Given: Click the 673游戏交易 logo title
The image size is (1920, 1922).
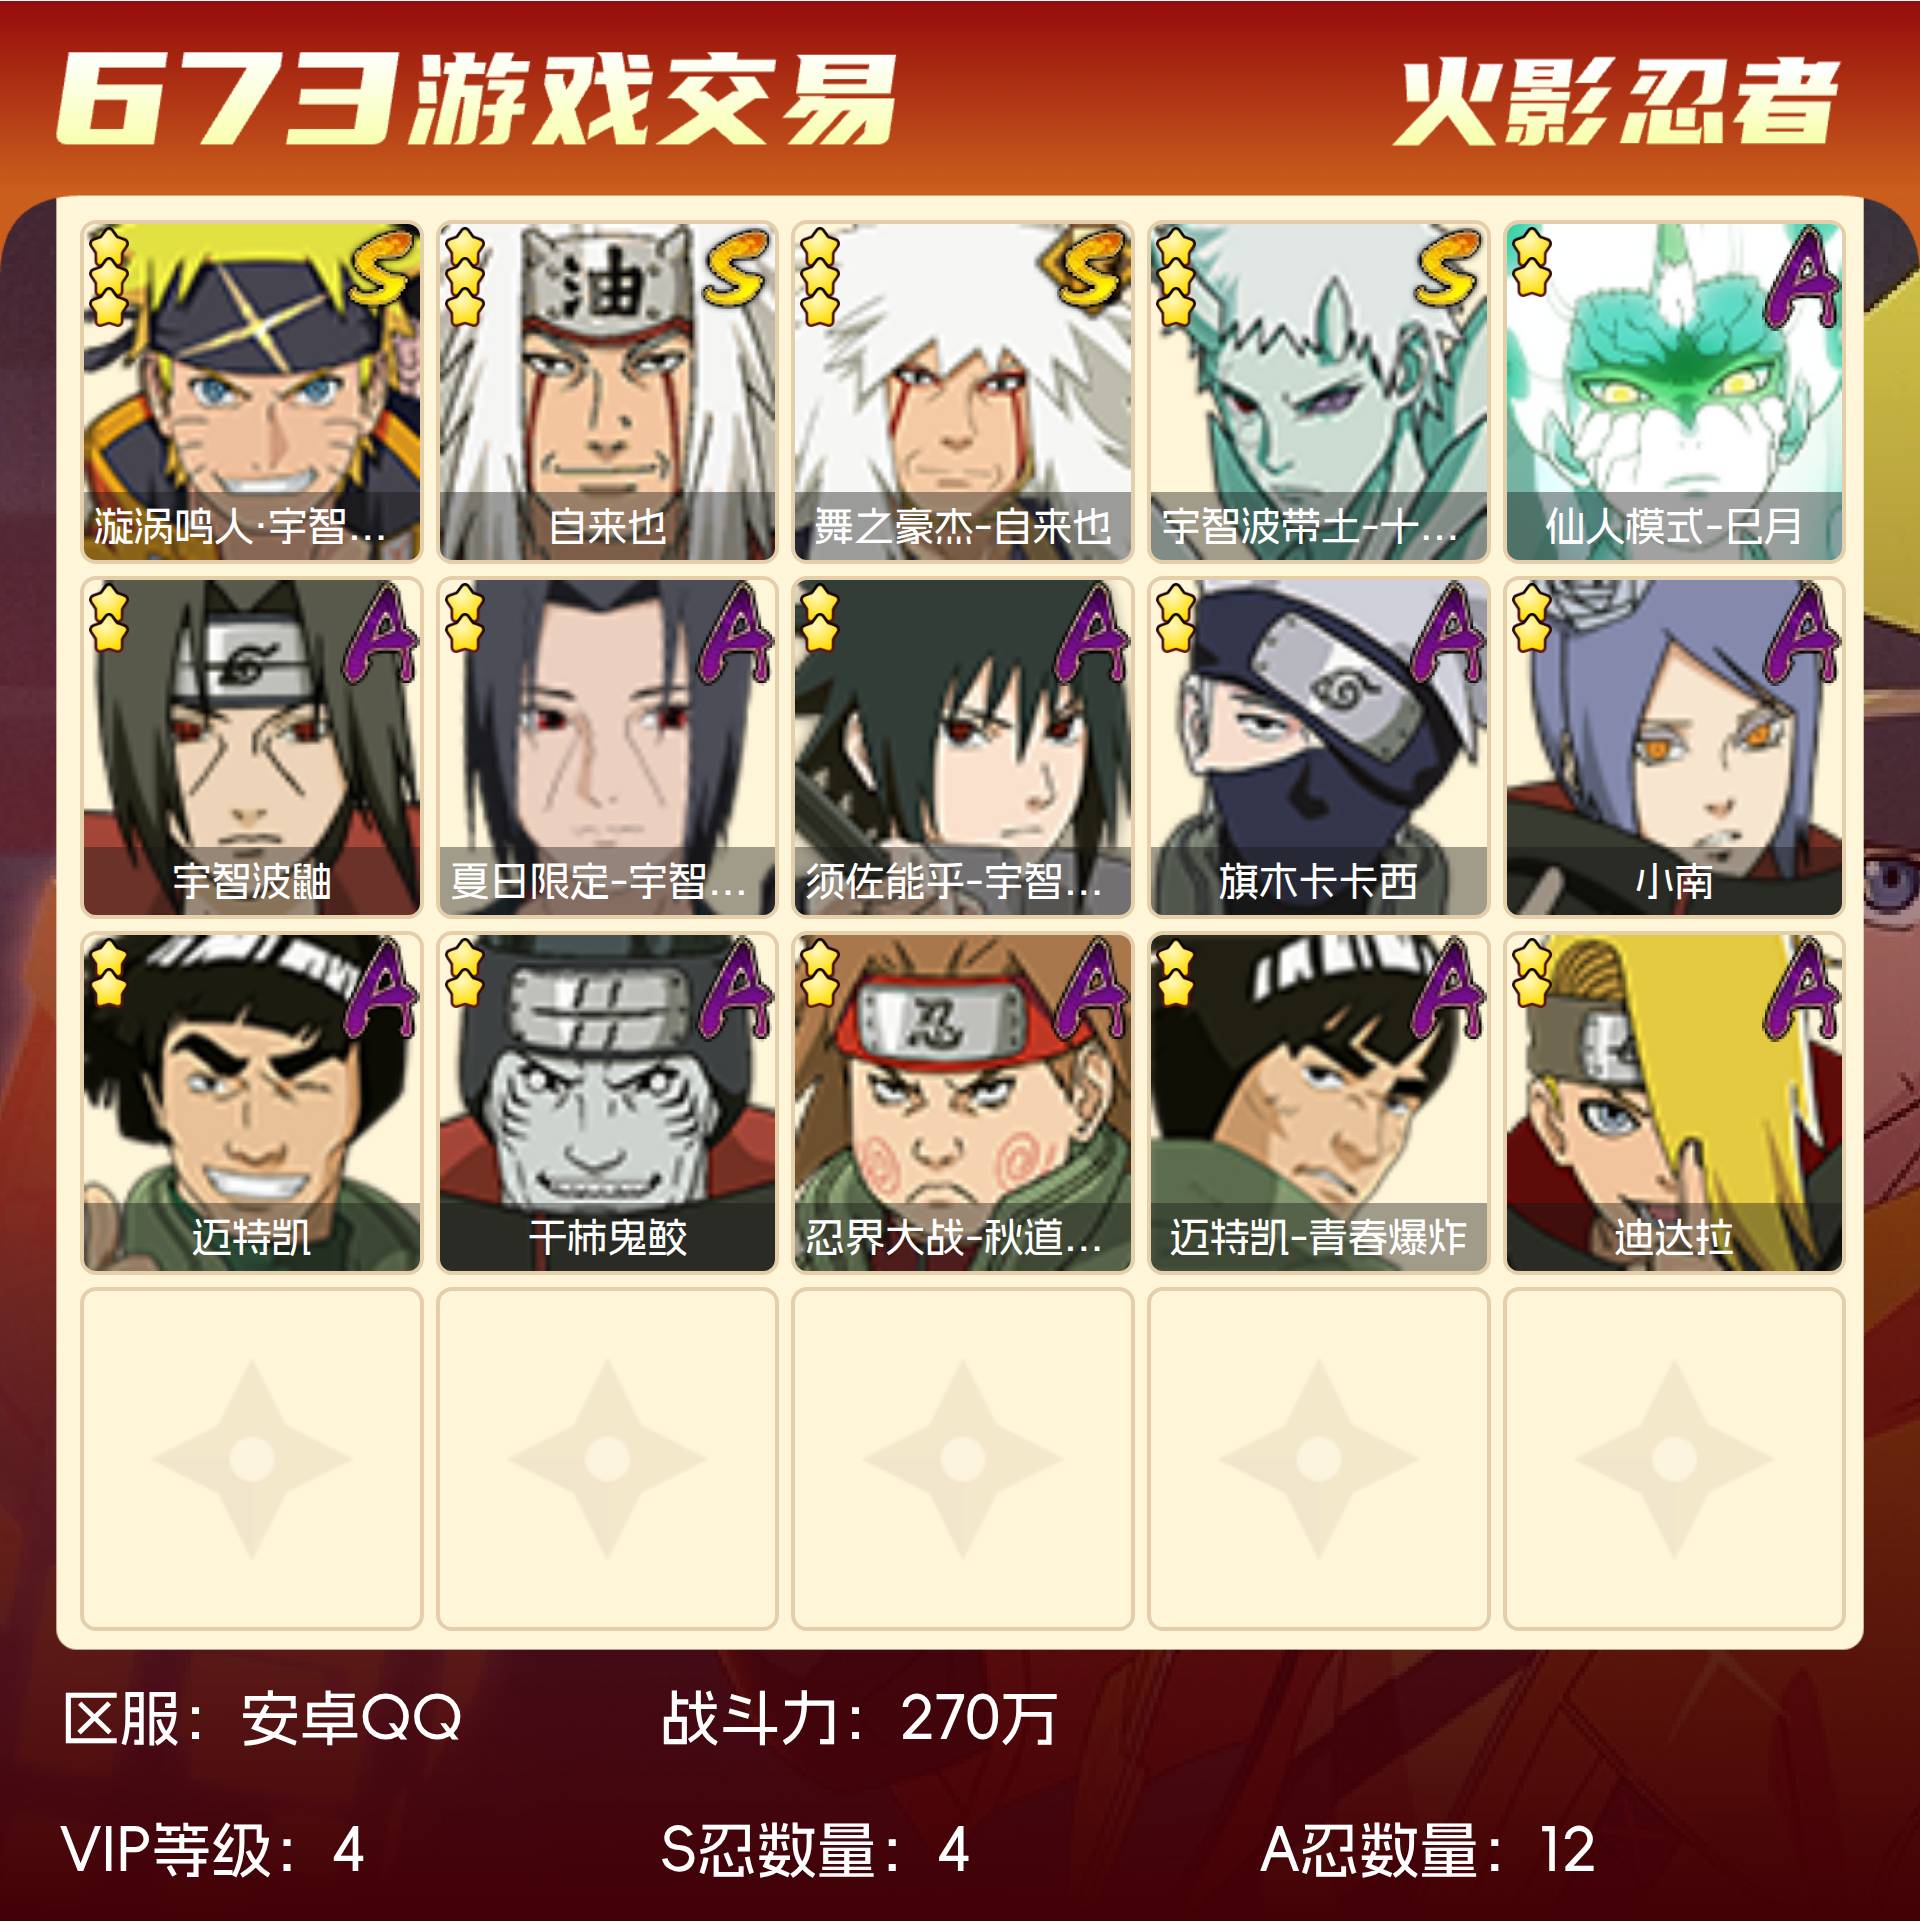Looking at the screenshot, I should pyautogui.click(x=475, y=98).
